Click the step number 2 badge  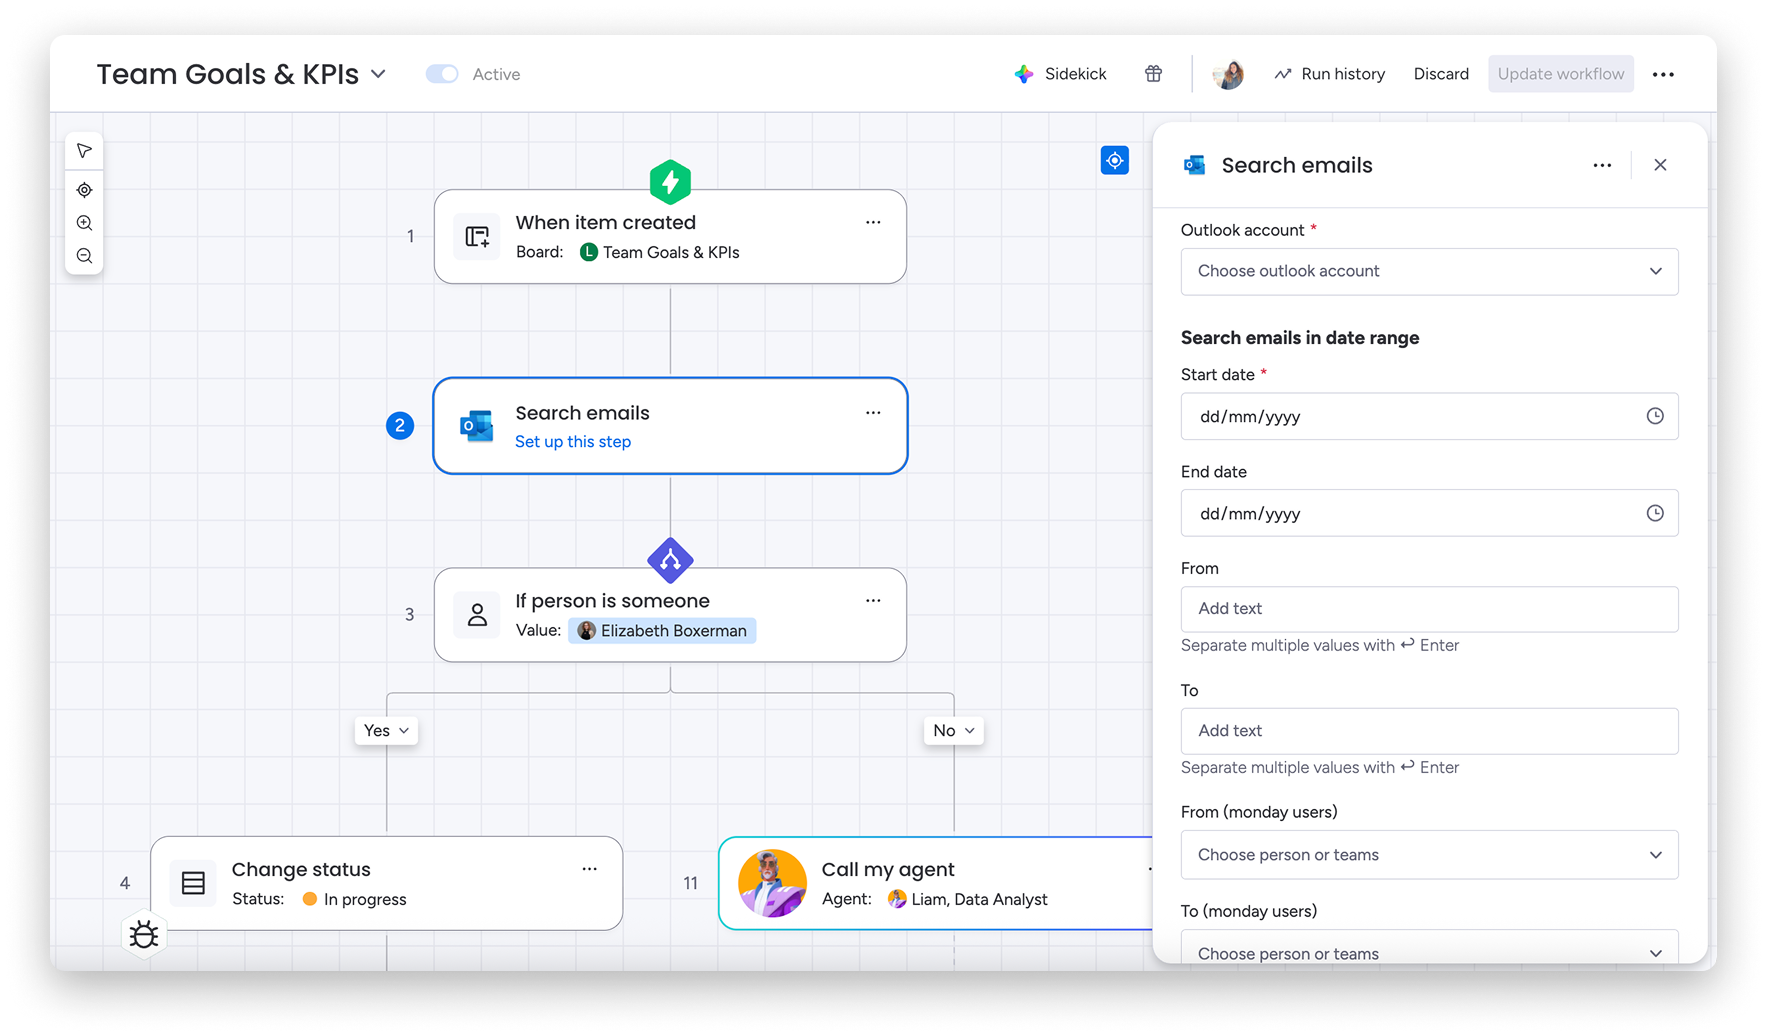click(x=400, y=426)
